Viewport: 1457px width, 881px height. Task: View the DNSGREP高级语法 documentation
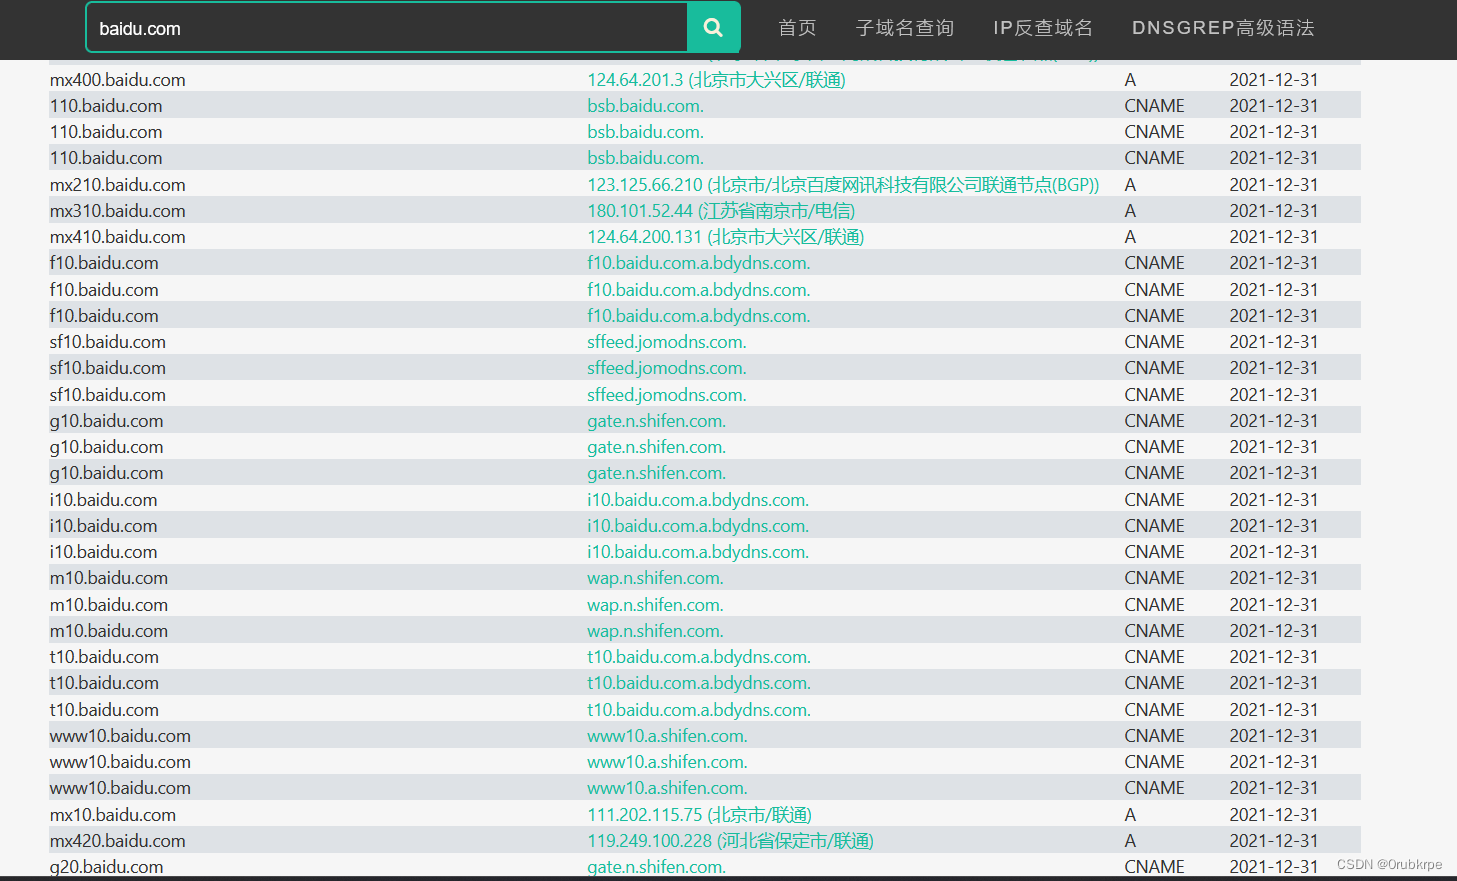click(1222, 27)
